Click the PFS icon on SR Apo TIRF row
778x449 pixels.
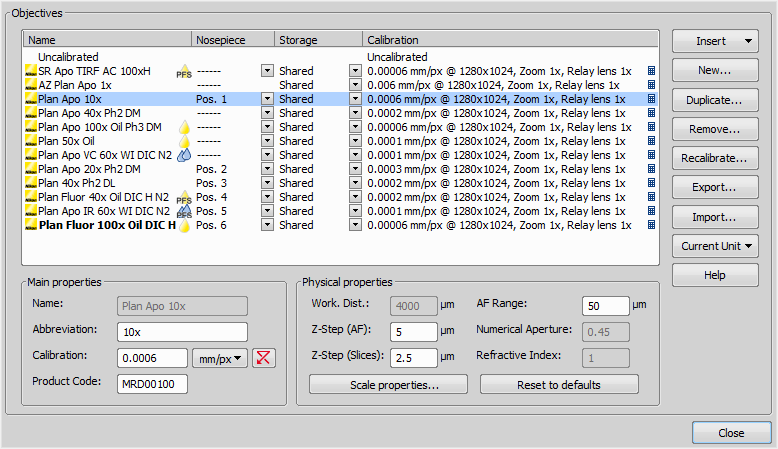tap(183, 72)
